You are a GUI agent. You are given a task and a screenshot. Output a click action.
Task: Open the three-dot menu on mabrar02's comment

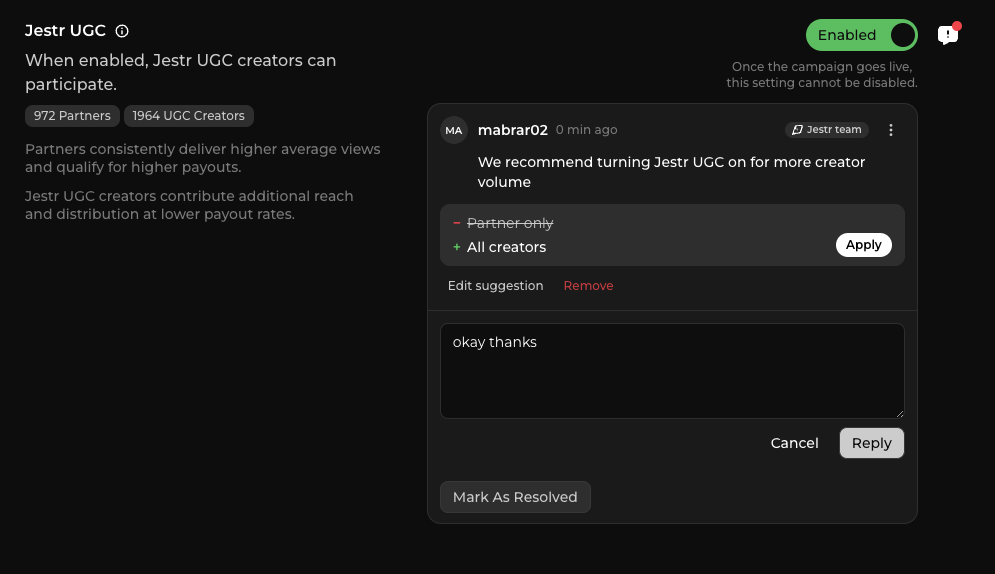[891, 130]
